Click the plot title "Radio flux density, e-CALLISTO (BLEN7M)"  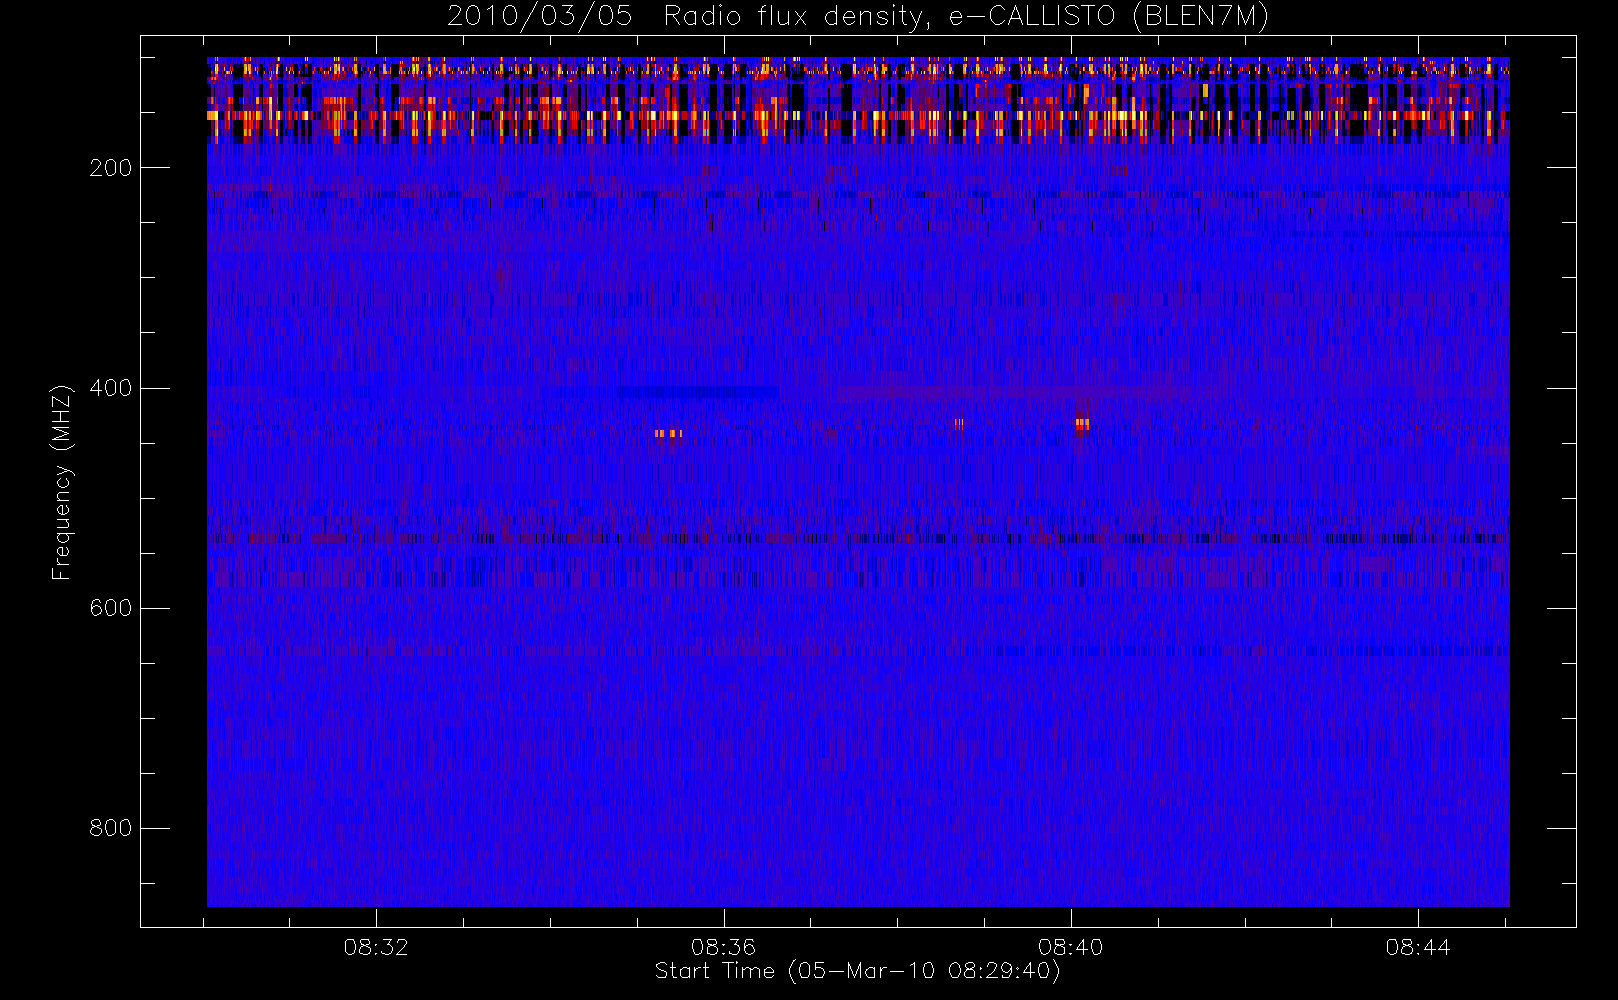tap(966, 17)
